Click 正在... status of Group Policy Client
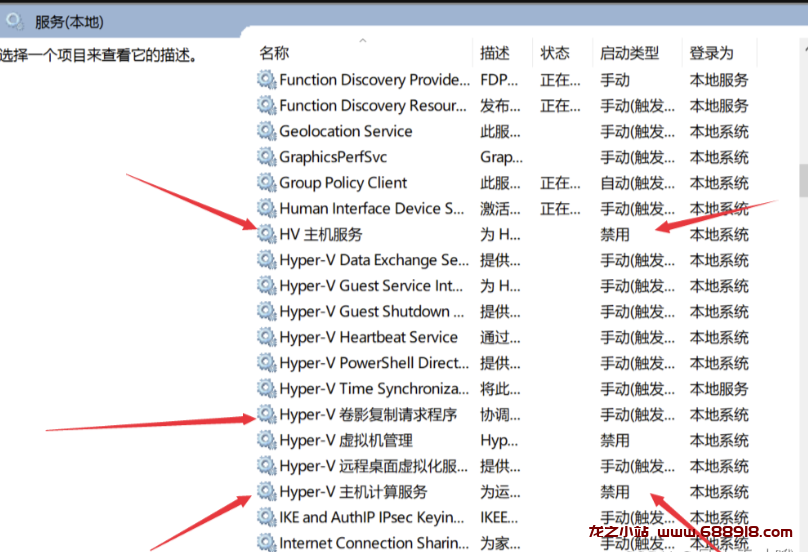The height and width of the screenshot is (552, 808). [x=560, y=183]
